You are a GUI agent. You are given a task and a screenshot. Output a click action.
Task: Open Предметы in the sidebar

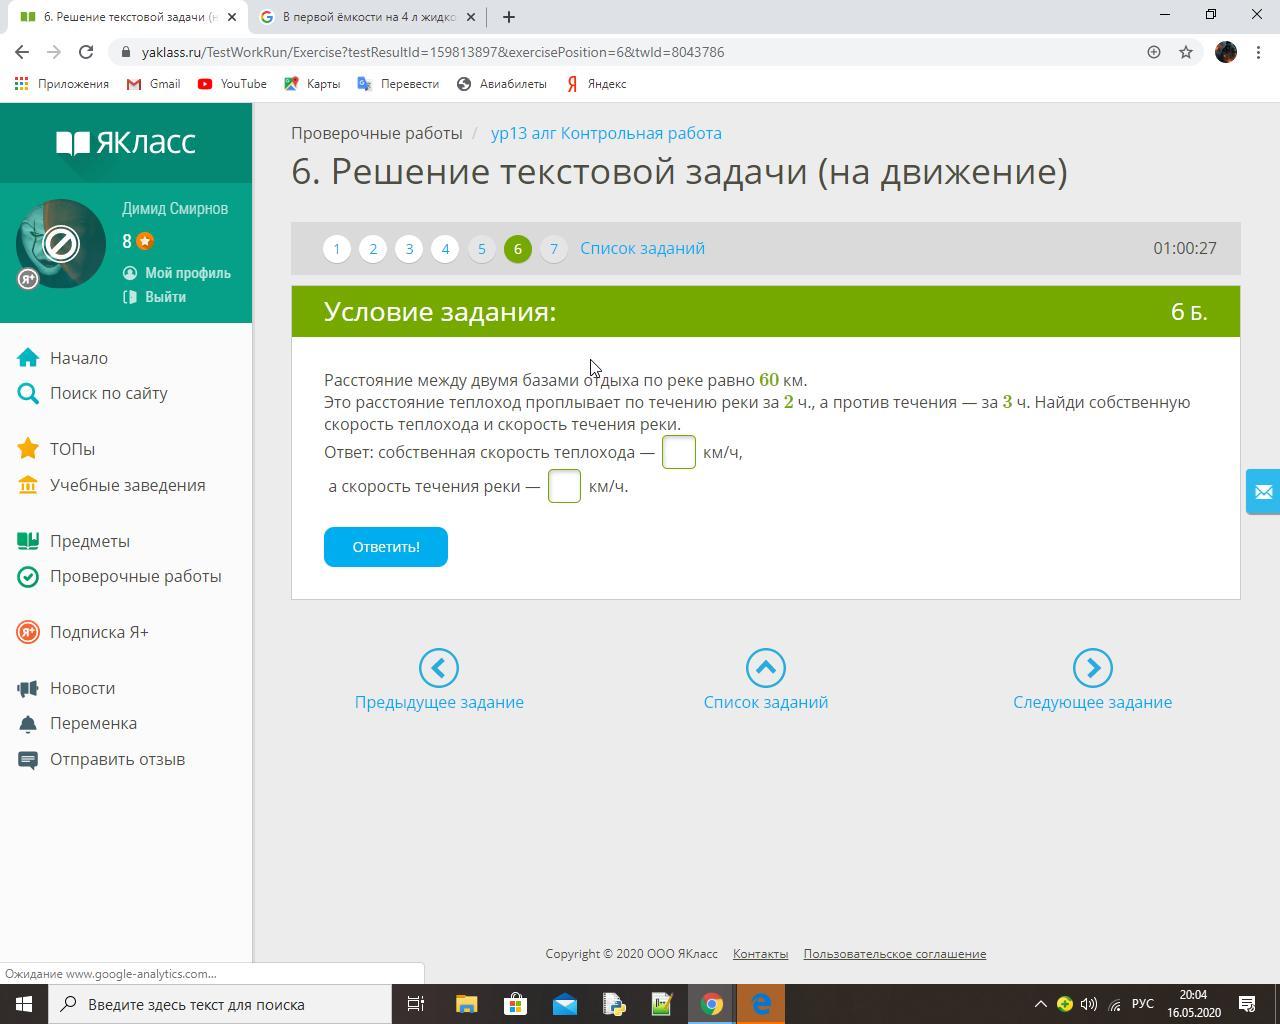[x=90, y=541]
